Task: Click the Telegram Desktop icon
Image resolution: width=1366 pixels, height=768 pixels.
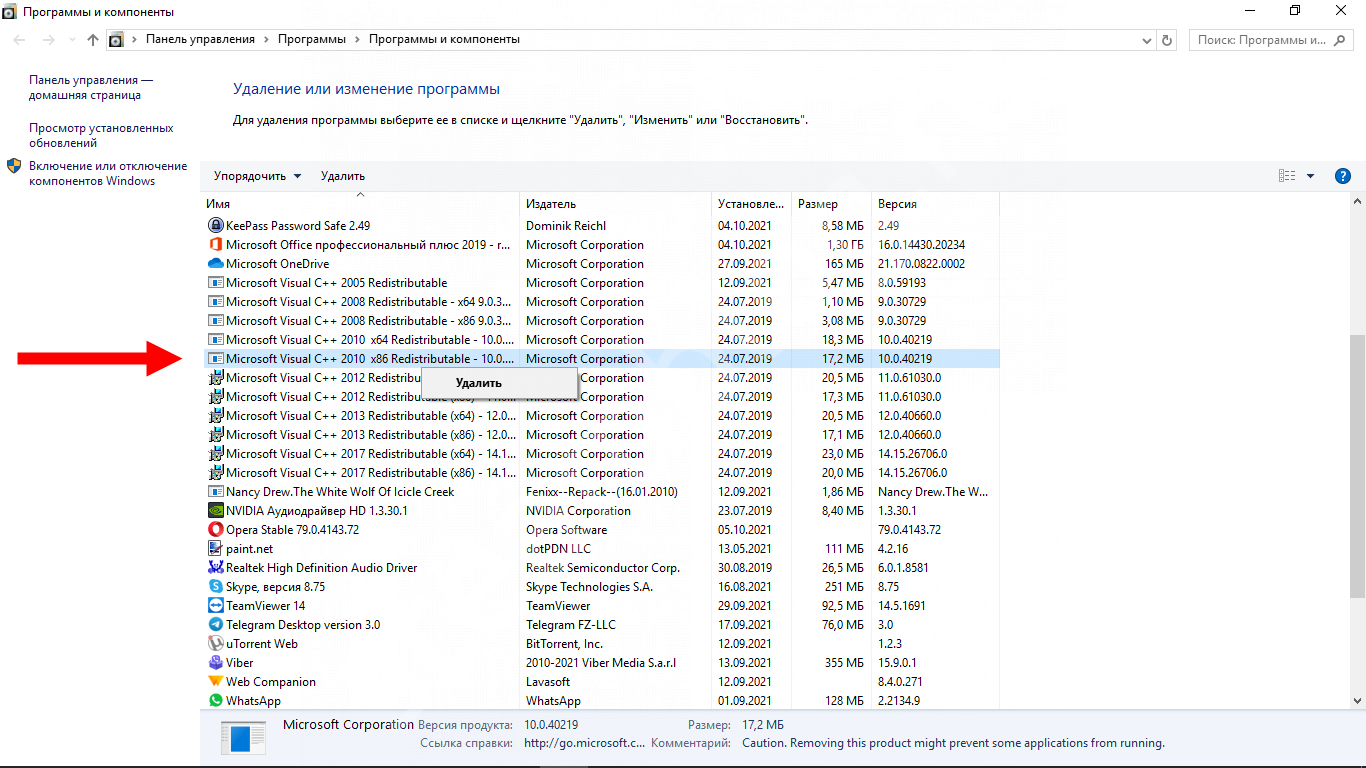Action: point(215,625)
